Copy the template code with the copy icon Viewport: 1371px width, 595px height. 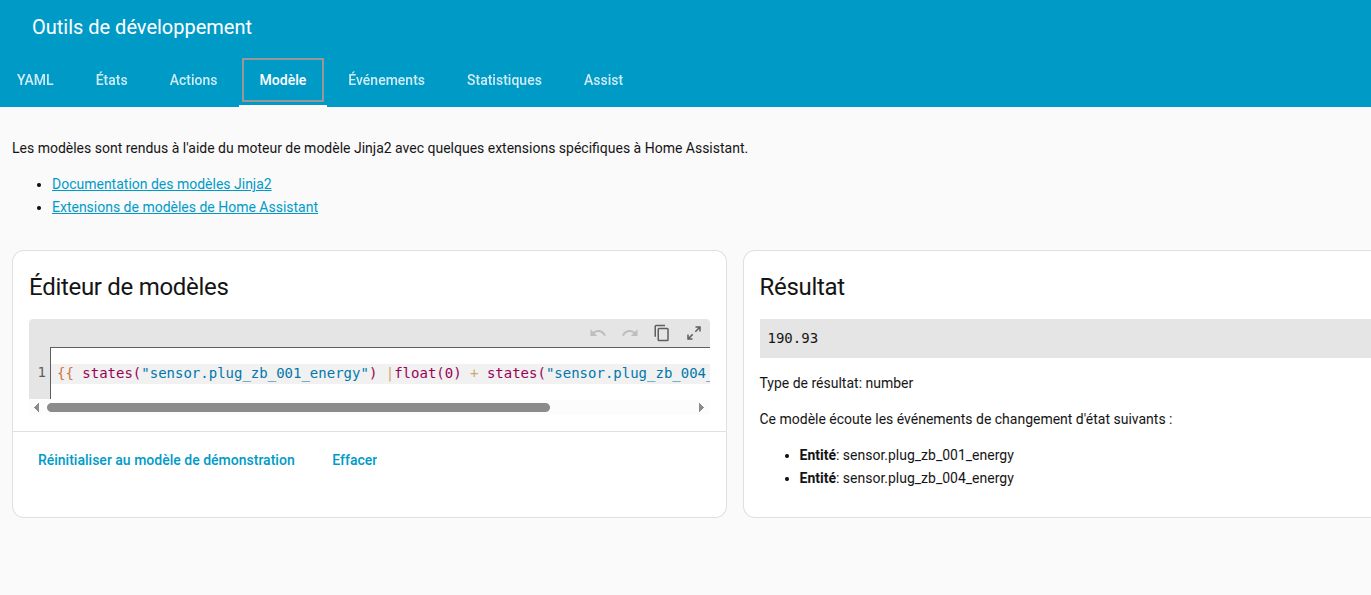pyautogui.click(x=662, y=333)
